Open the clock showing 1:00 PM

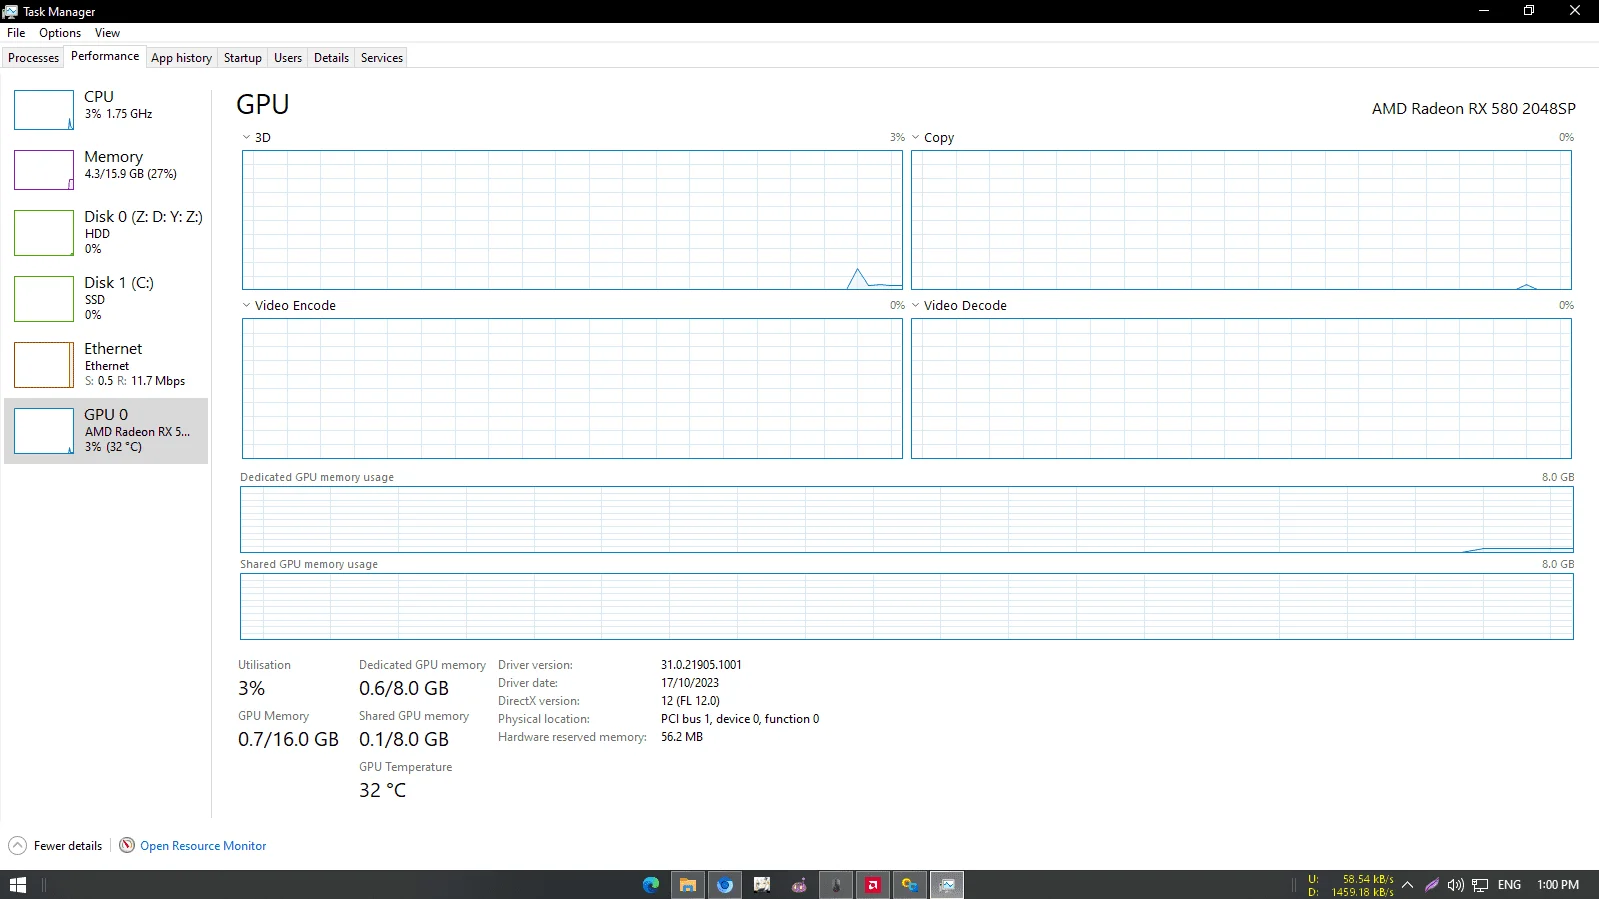[x=1557, y=885]
